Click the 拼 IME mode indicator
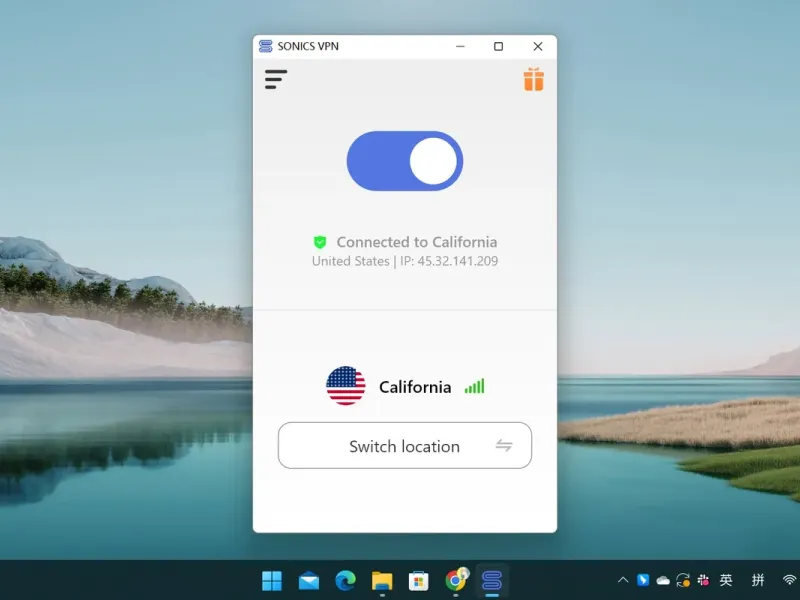Viewport: 800px width, 600px height. coord(758,580)
